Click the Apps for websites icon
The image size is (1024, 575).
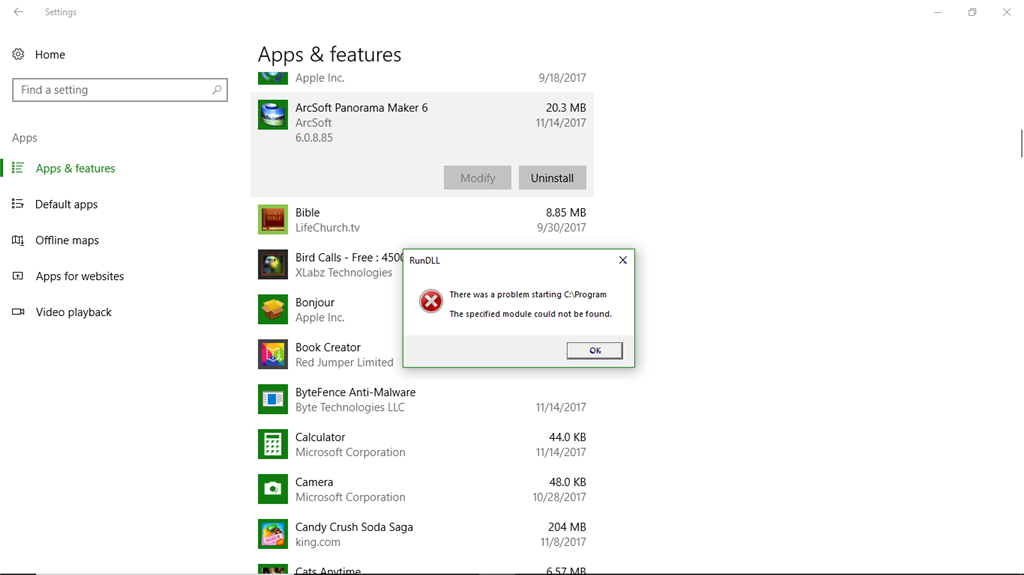tap(18, 276)
